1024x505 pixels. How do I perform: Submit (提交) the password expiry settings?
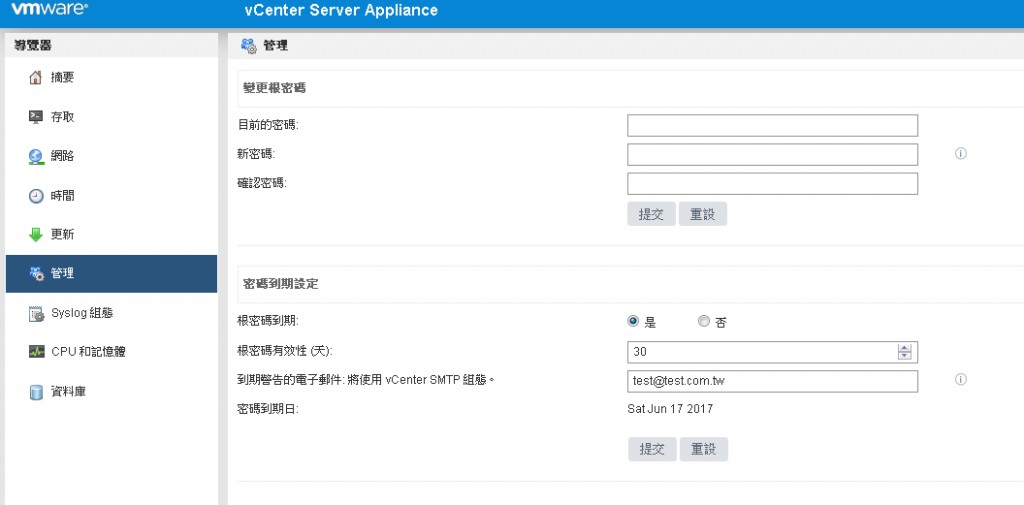coord(652,449)
